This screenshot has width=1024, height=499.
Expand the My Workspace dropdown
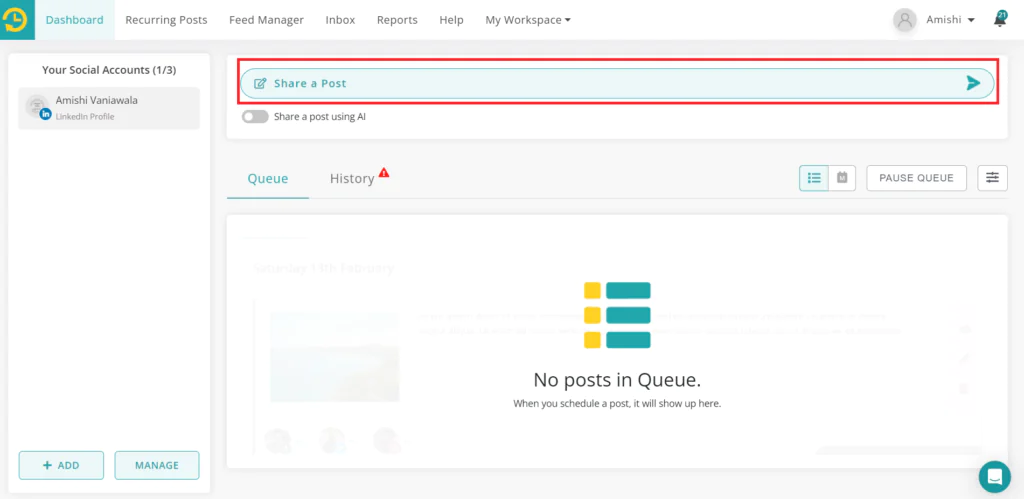(x=528, y=20)
